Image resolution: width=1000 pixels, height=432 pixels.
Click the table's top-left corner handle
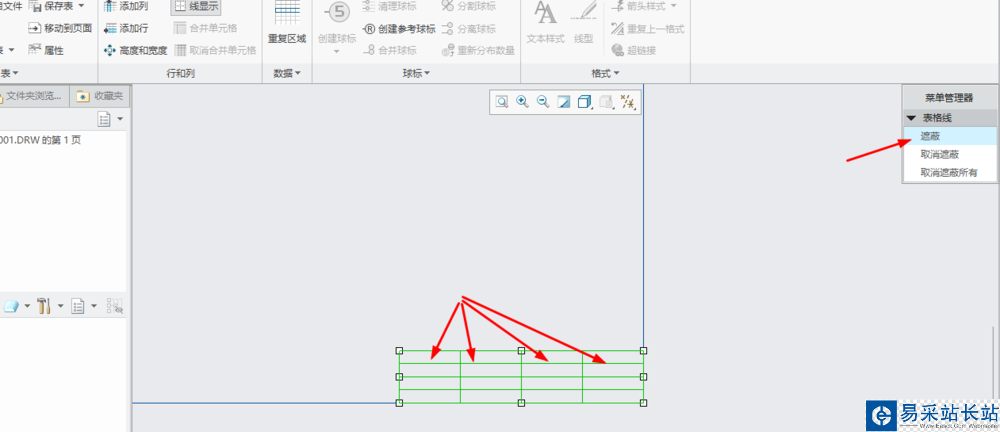pyautogui.click(x=399, y=350)
